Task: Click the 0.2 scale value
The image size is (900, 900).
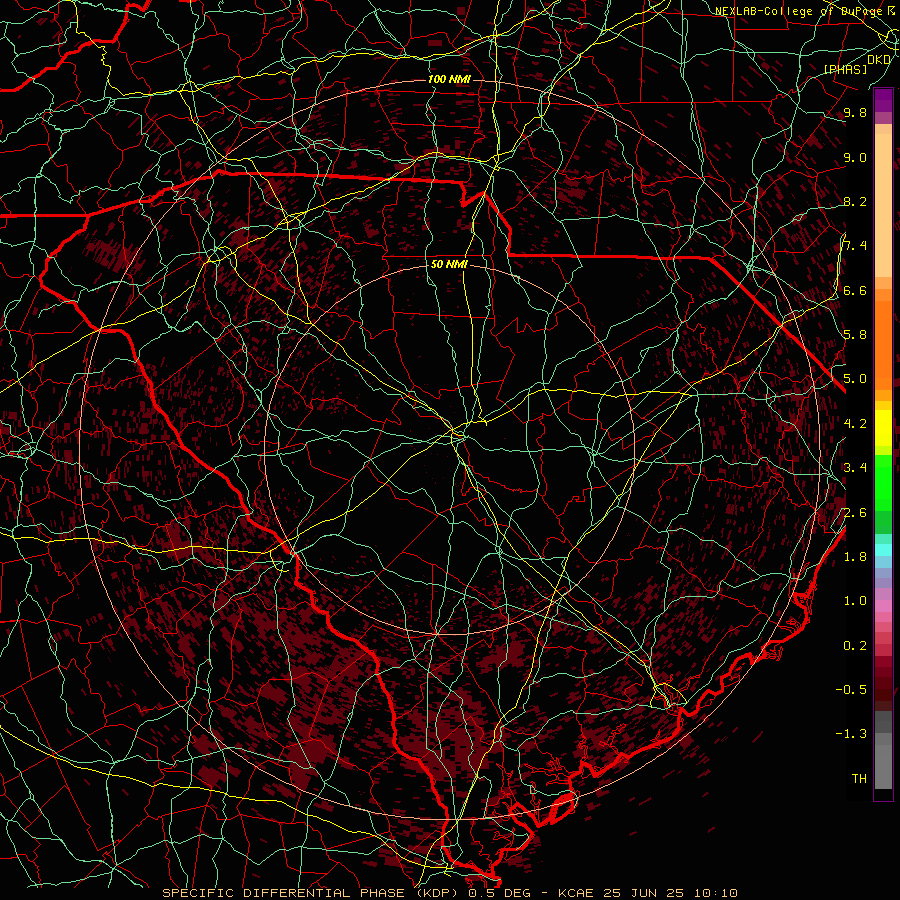Action: [x=855, y=646]
